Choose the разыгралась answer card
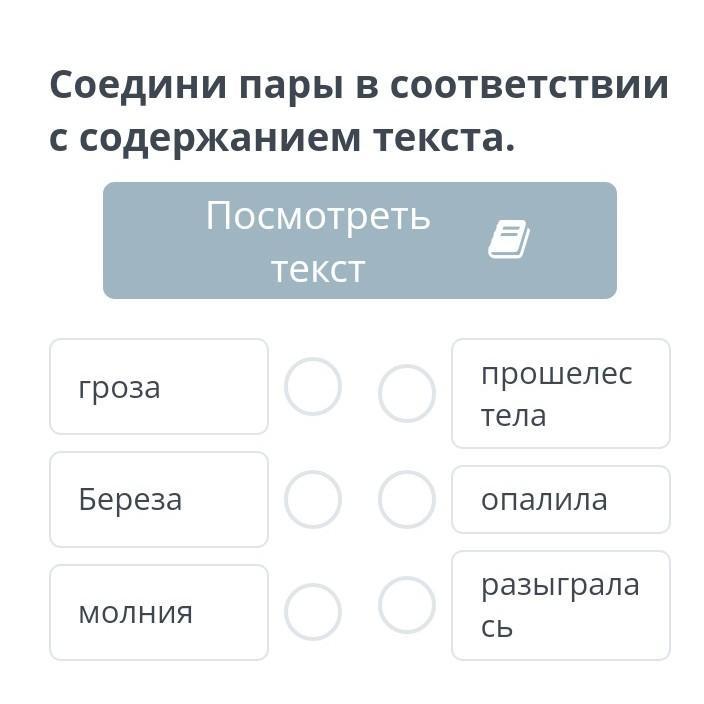 click(x=560, y=605)
